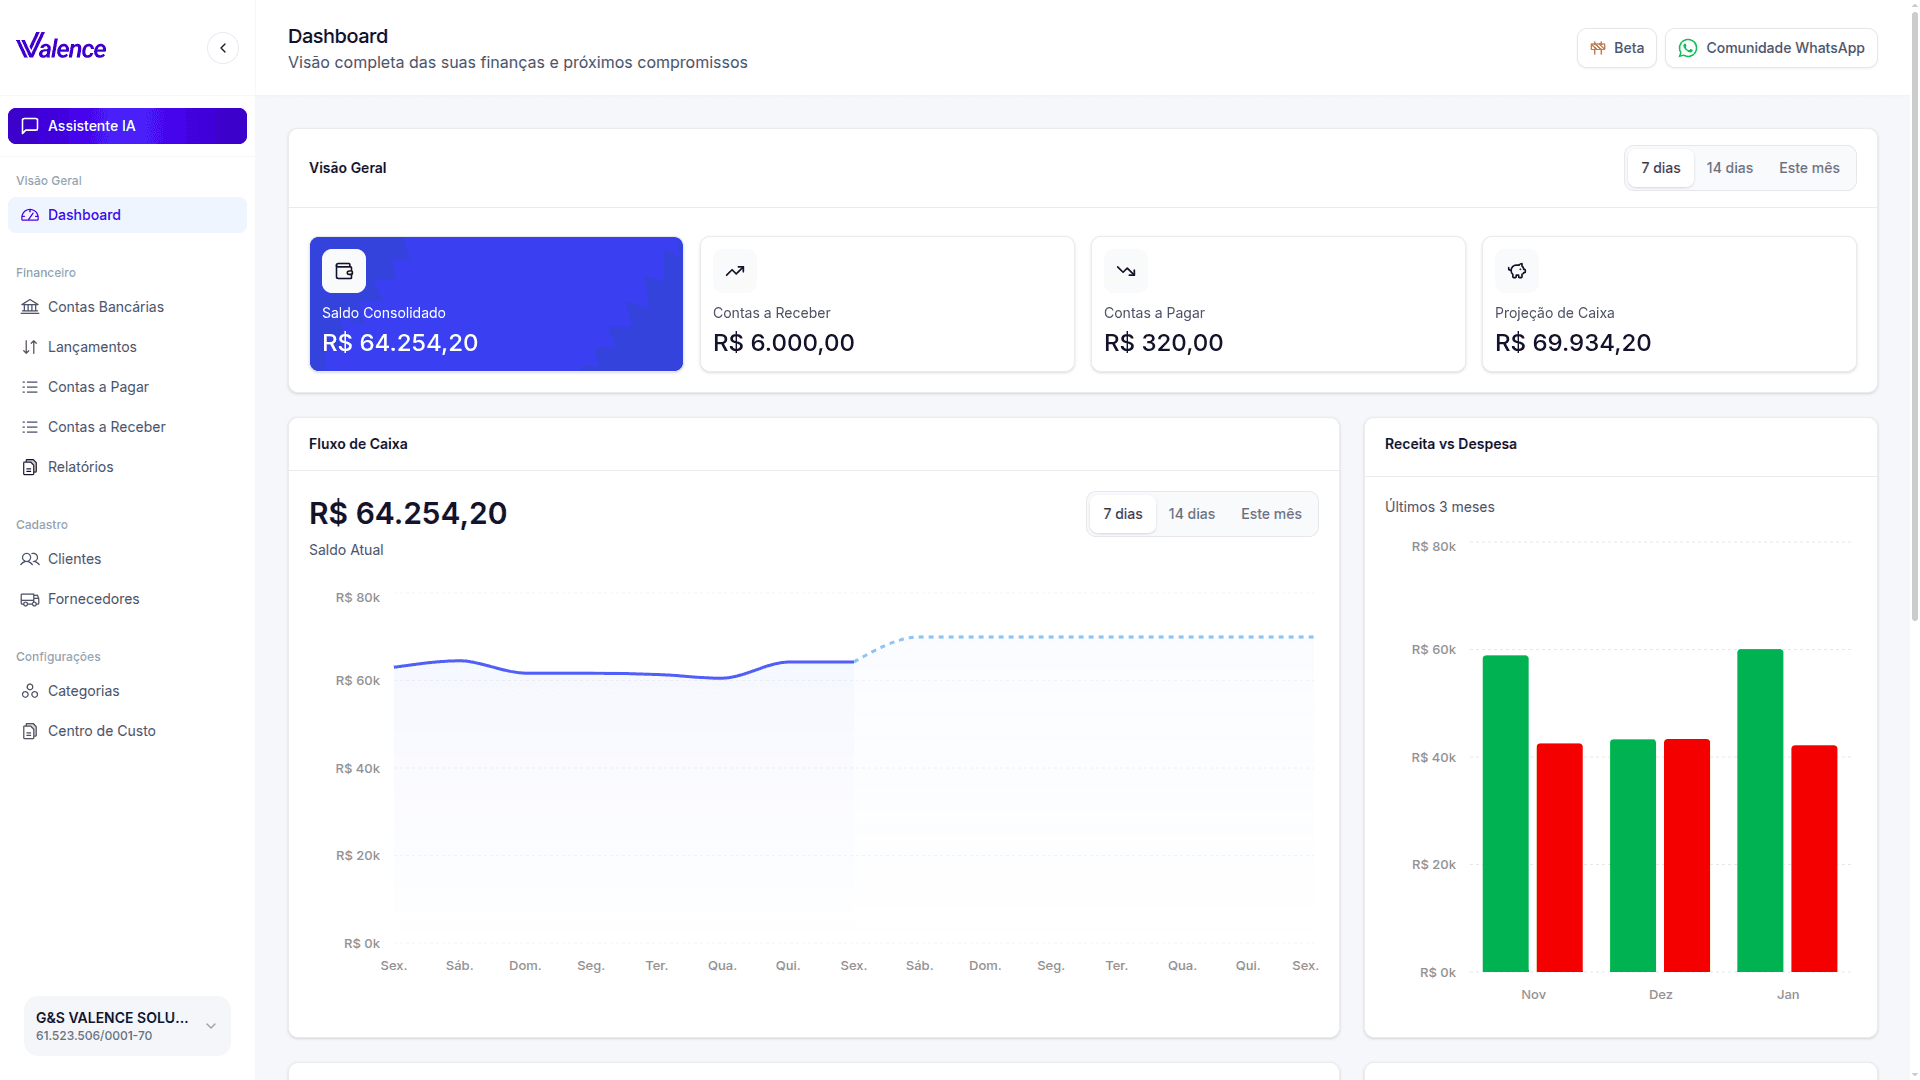Click the Centro de Custo icon
Image resolution: width=1920 pixels, height=1080 pixels.
pos(30,731)
